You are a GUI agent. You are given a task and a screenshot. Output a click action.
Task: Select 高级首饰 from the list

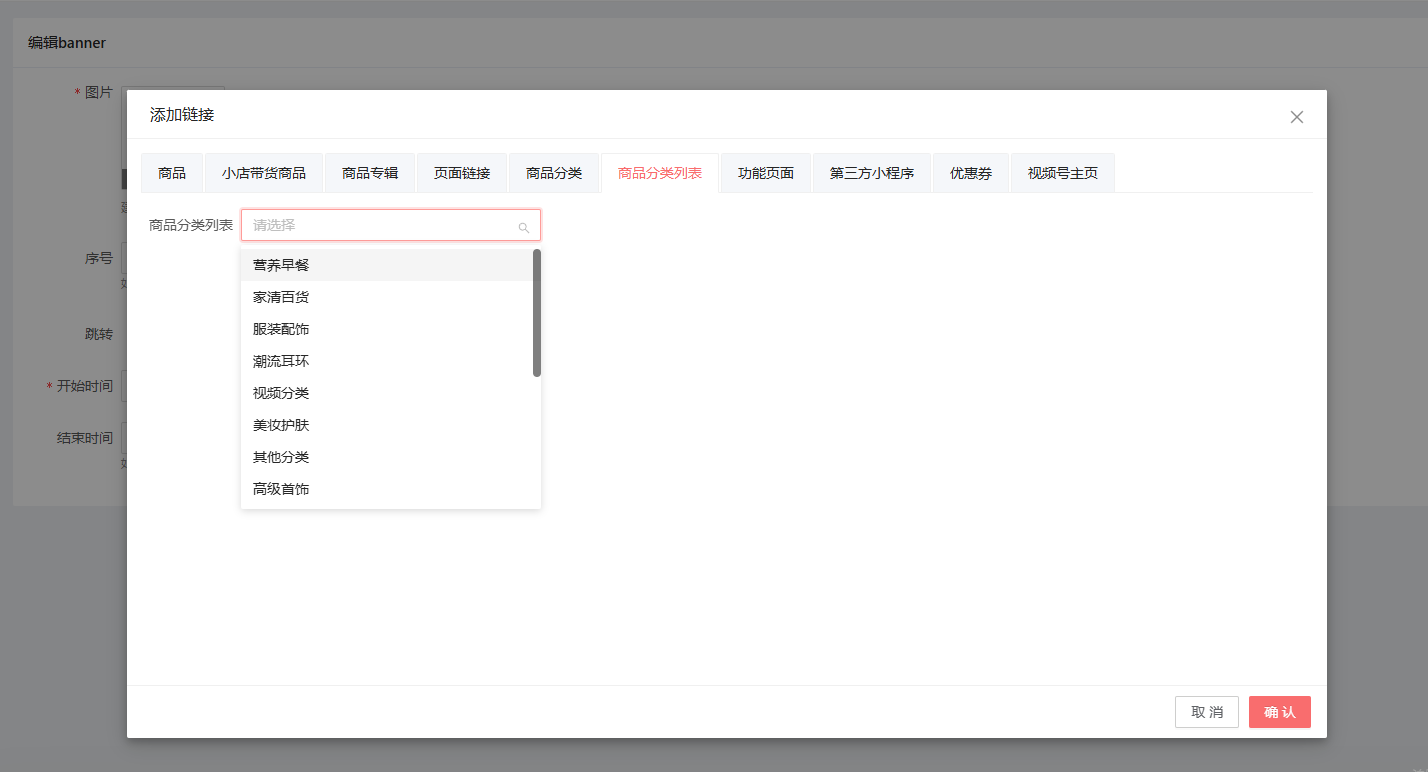point(387,489)
